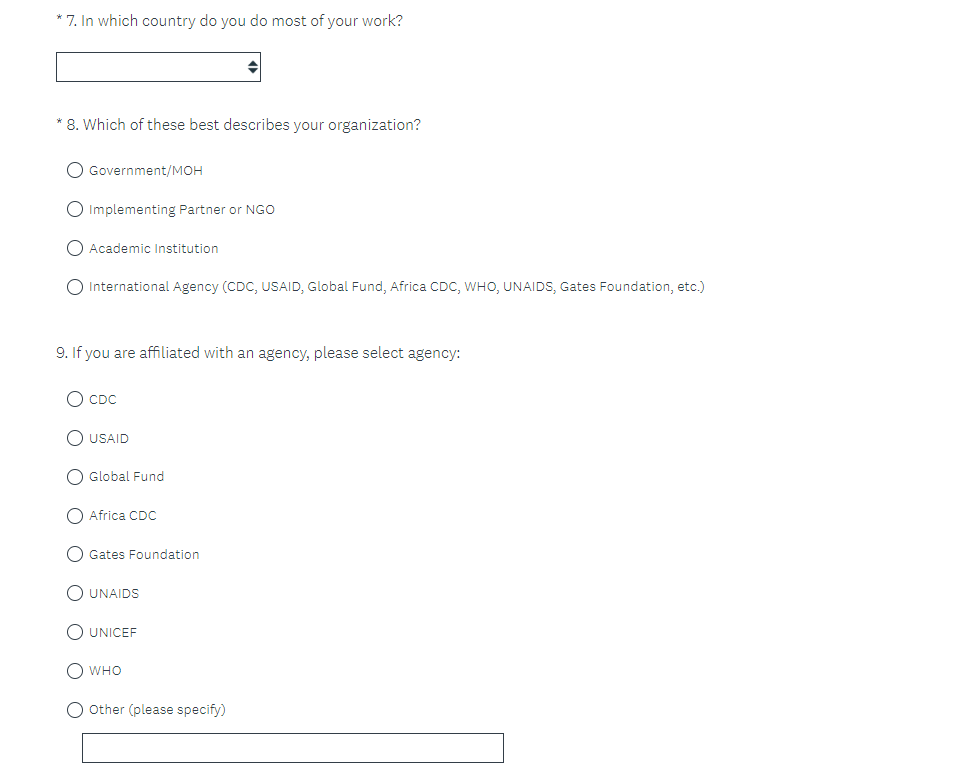Select Academic Institution radio button
The width and height of the screenshot is (964, 781).
75,248
